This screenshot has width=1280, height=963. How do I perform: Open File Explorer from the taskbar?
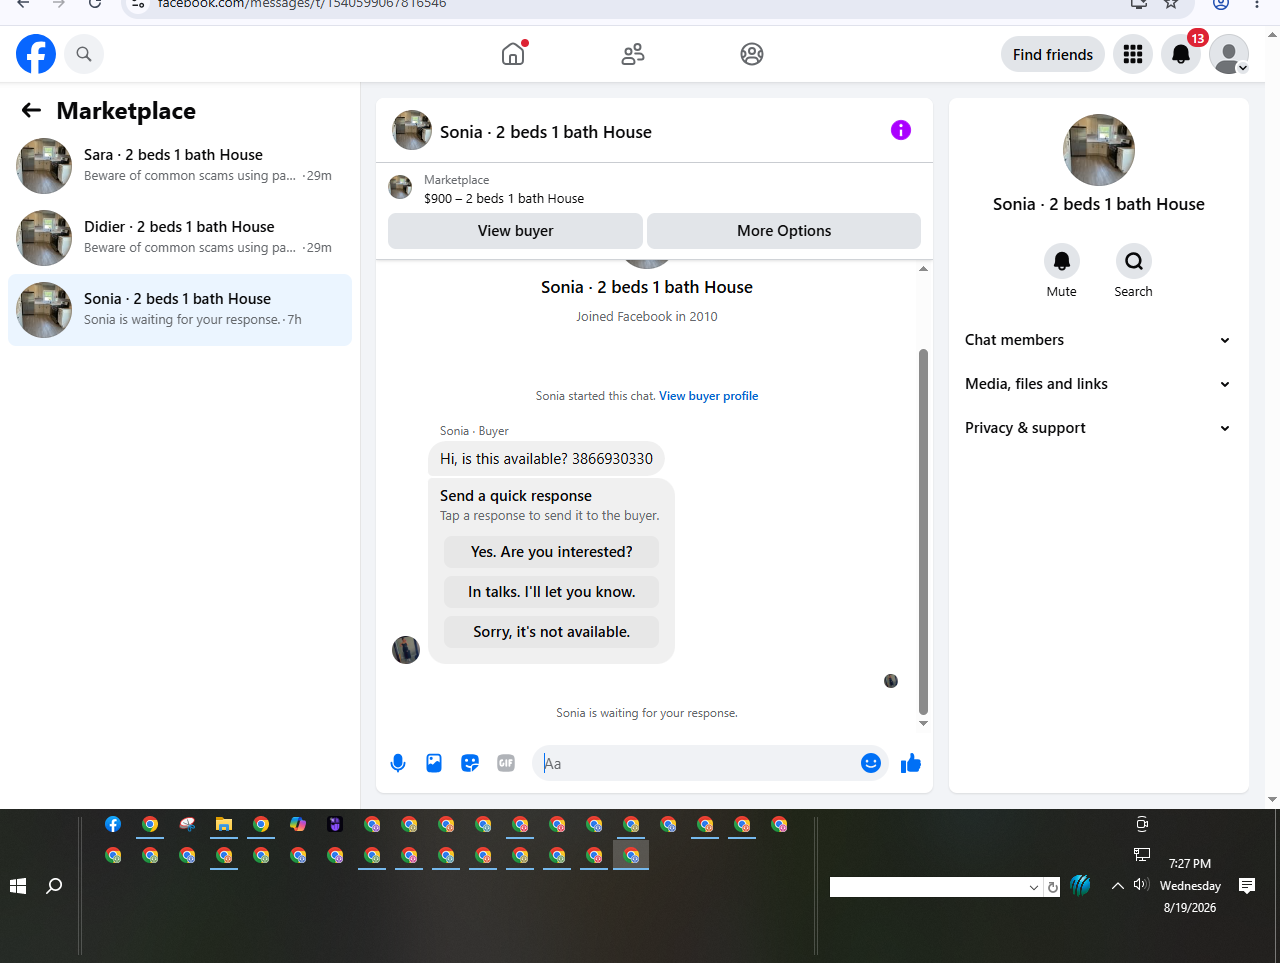tap(224, 825)
